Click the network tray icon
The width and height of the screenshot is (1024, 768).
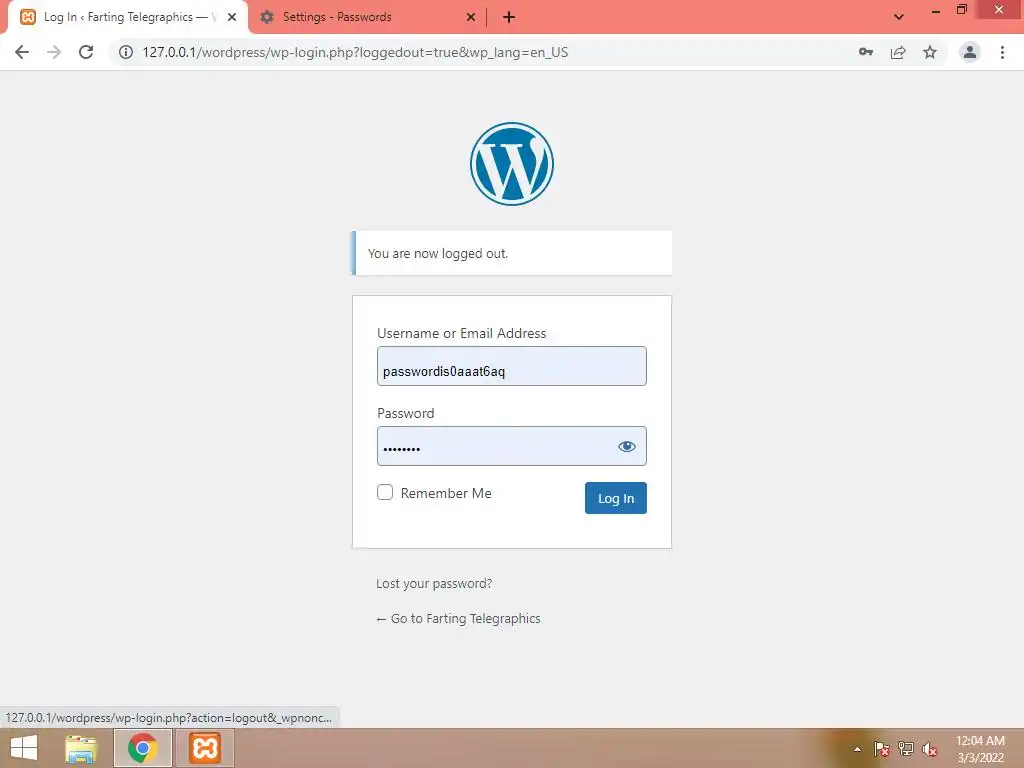906,749
